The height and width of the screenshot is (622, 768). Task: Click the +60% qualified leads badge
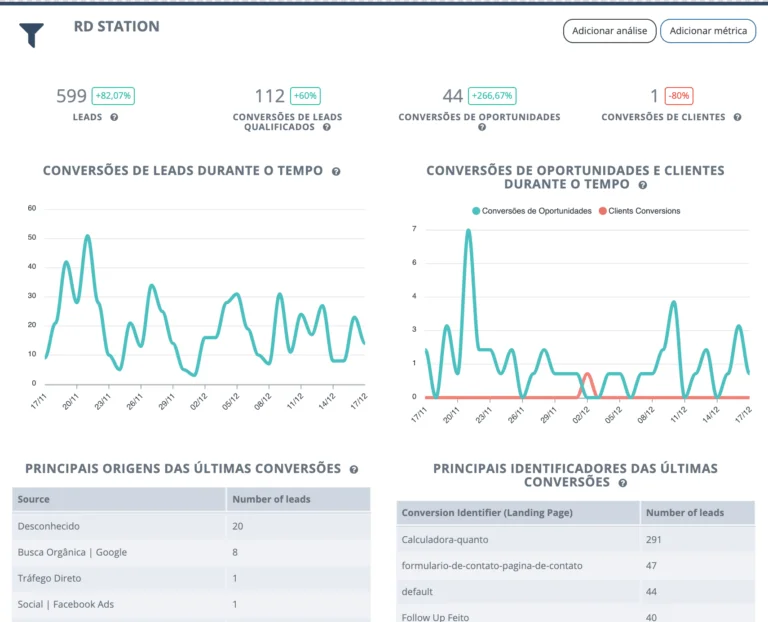305,96
